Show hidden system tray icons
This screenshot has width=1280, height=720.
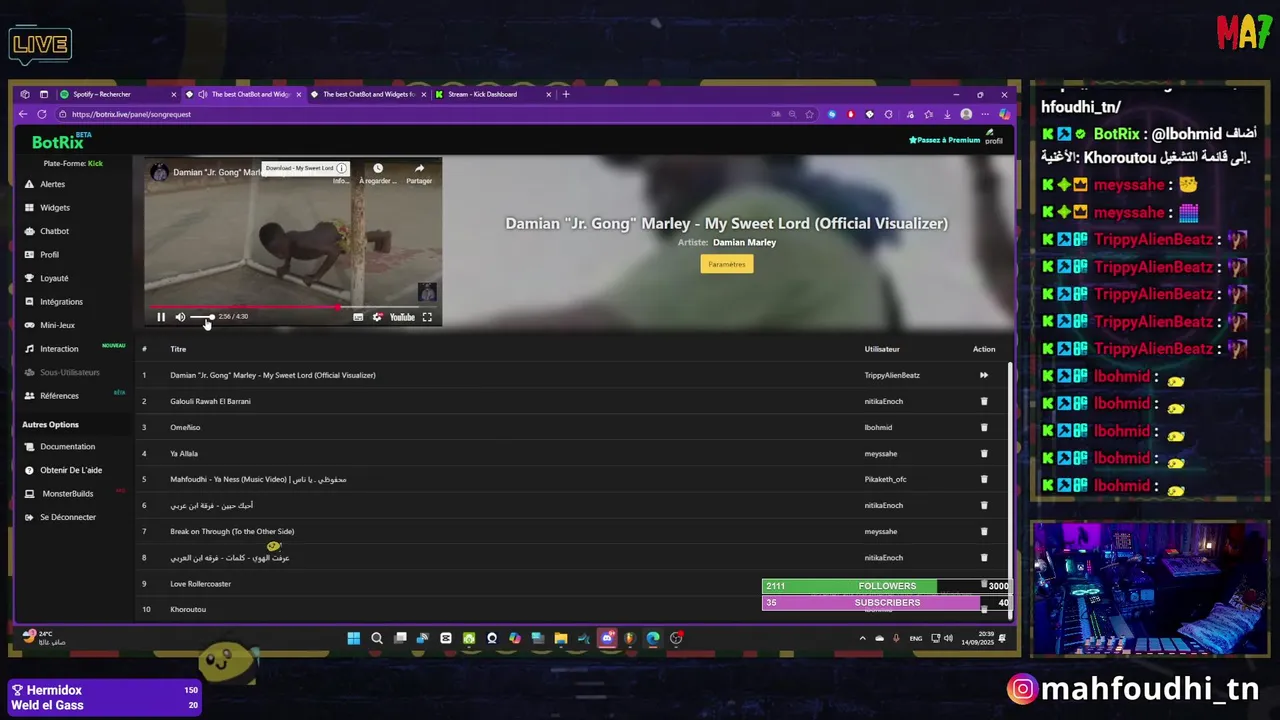coord(863,638)
